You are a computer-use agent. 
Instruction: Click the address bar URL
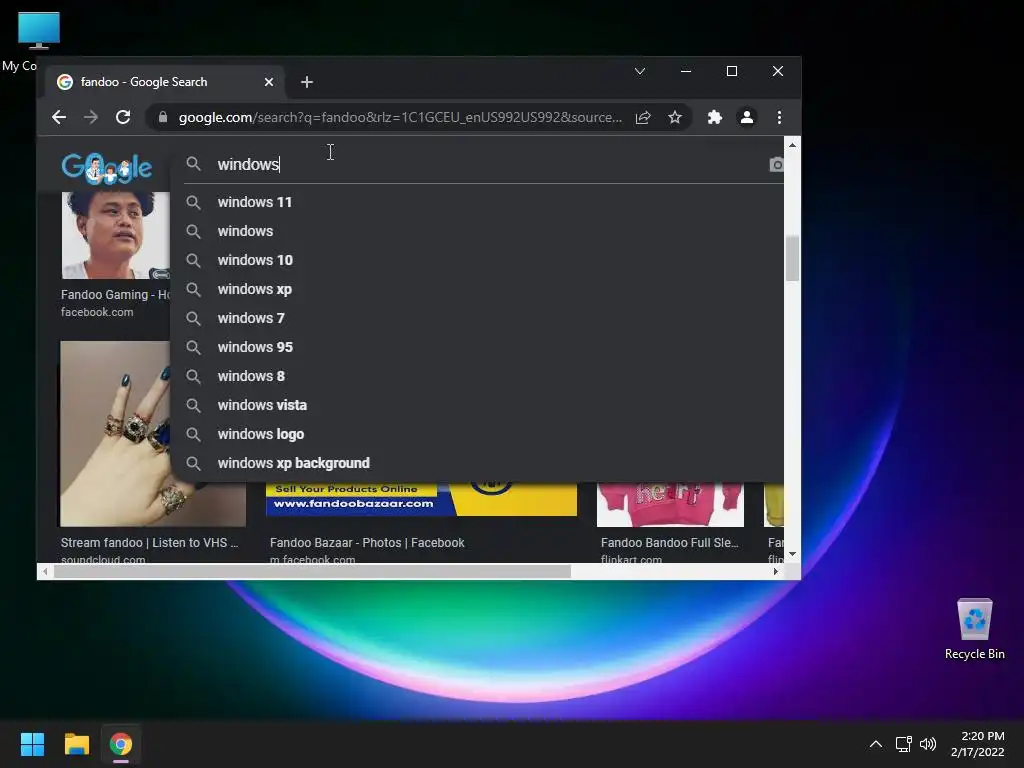(x=400, y=118)
